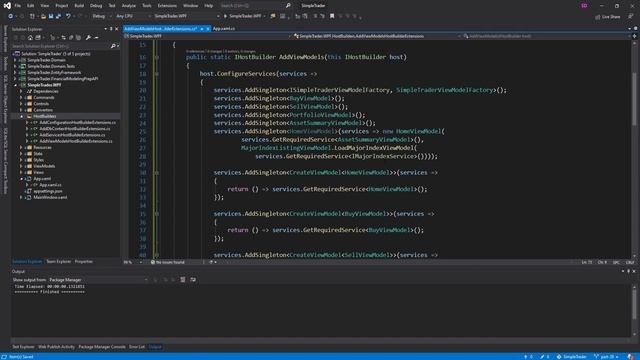This screenshot has width=640, height=360.
Task: Click the search magnifier icon in title bar
Action: coord(288,6)
